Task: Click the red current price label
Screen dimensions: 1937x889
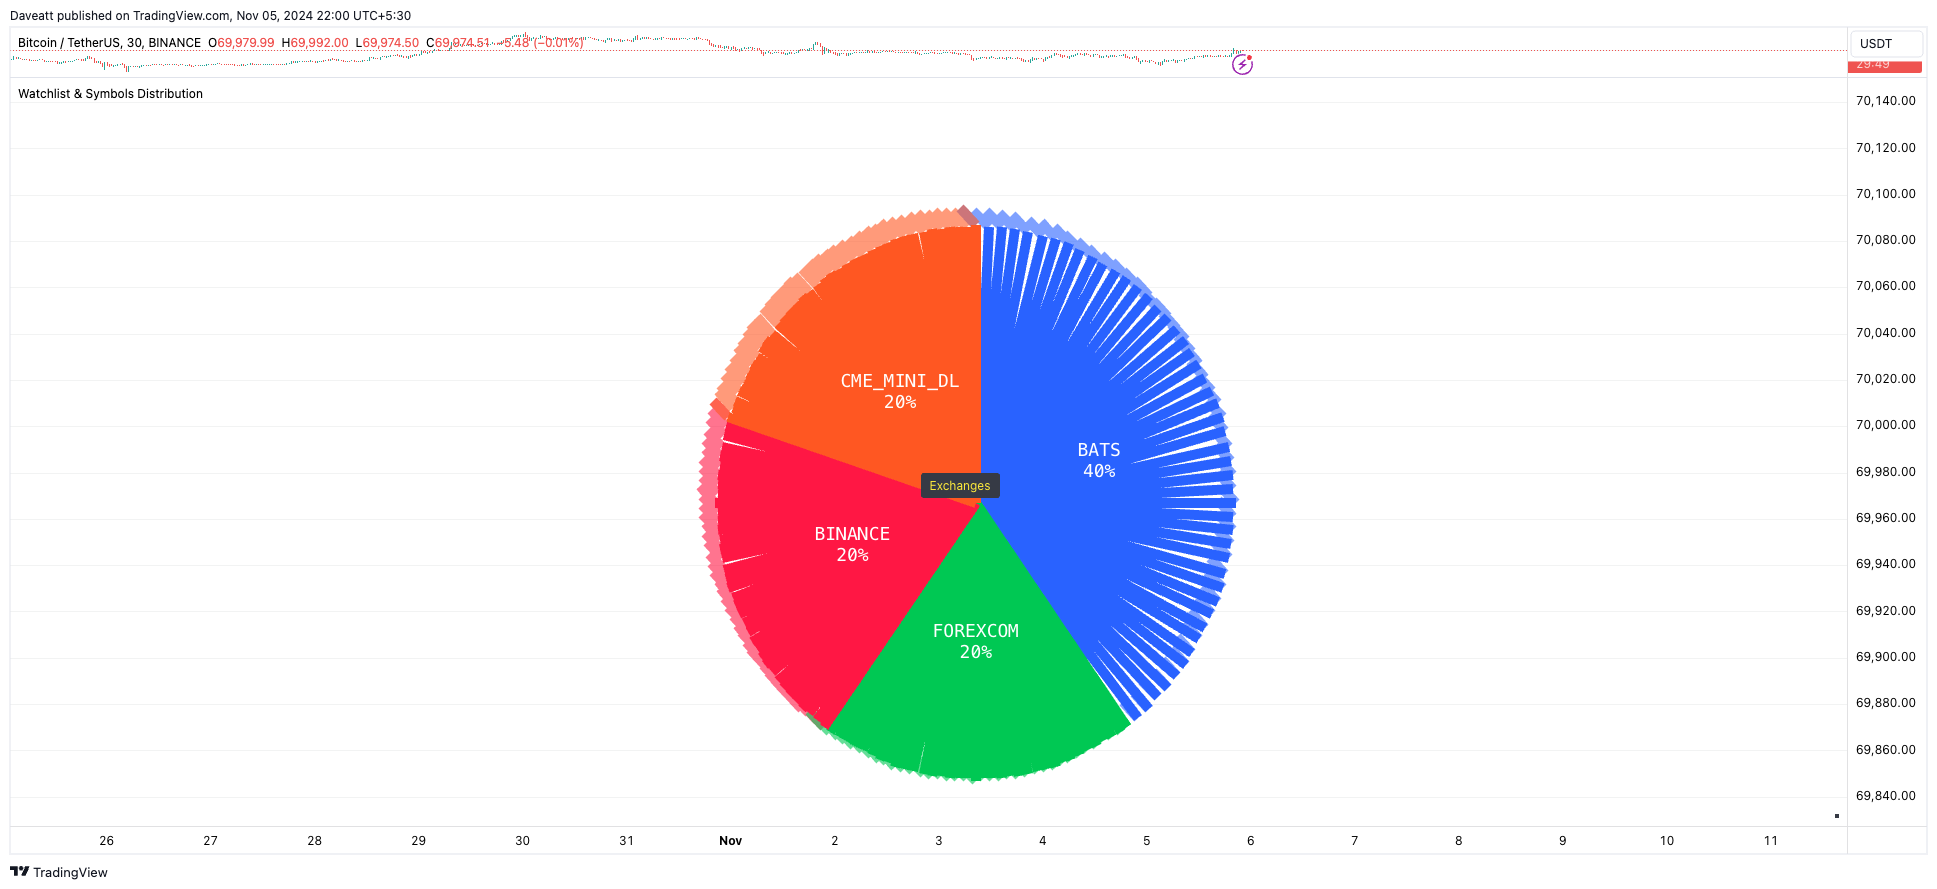Action: coord(1884,66)
